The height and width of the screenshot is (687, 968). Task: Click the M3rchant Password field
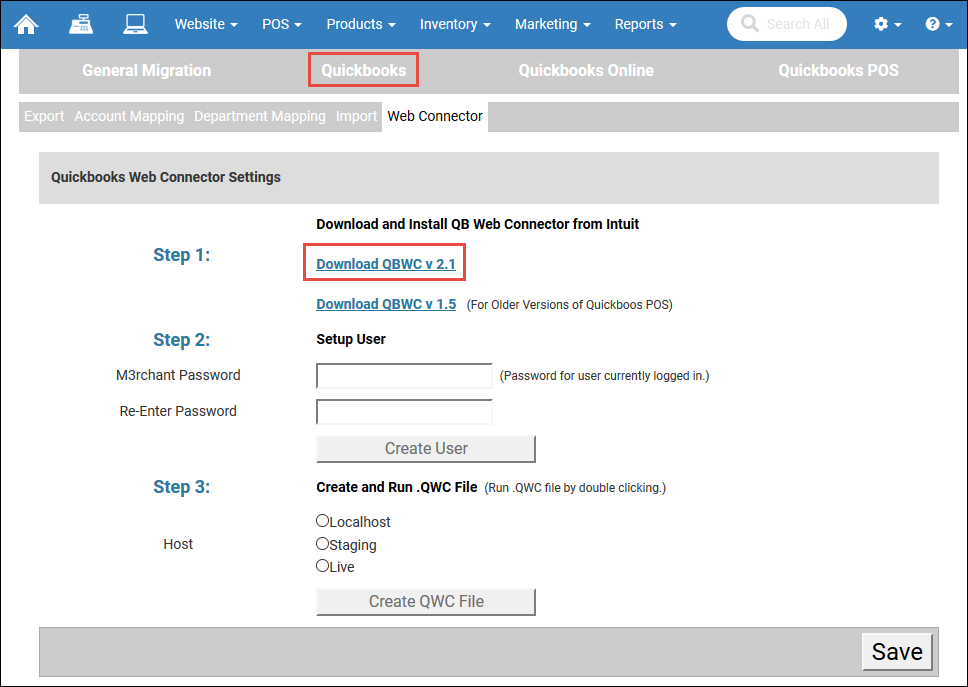click(404, 375)
